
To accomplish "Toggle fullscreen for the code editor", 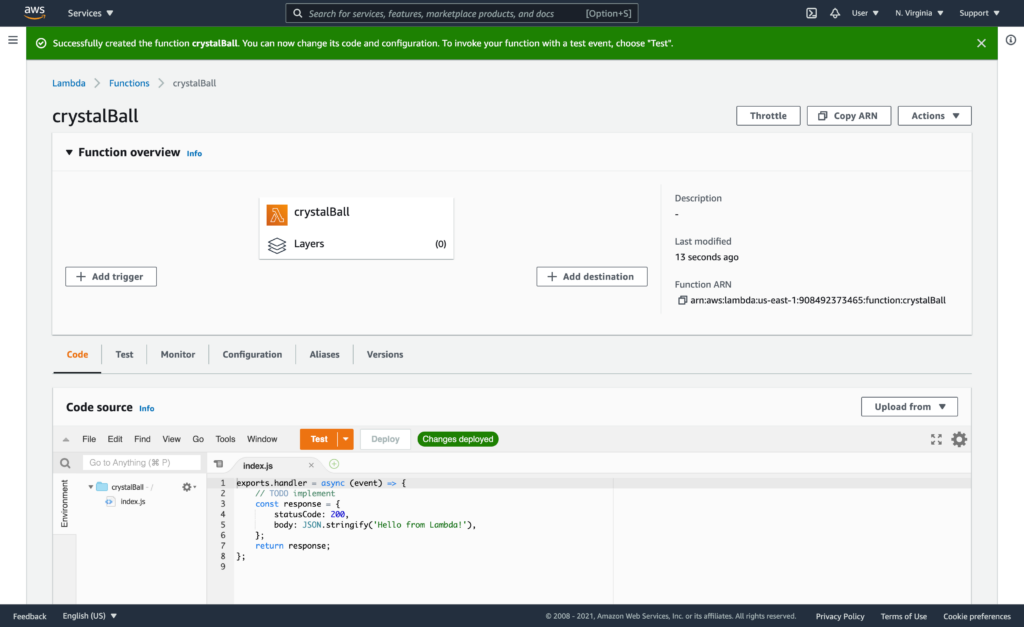I will pyautogui.click(x=936, y=440).
